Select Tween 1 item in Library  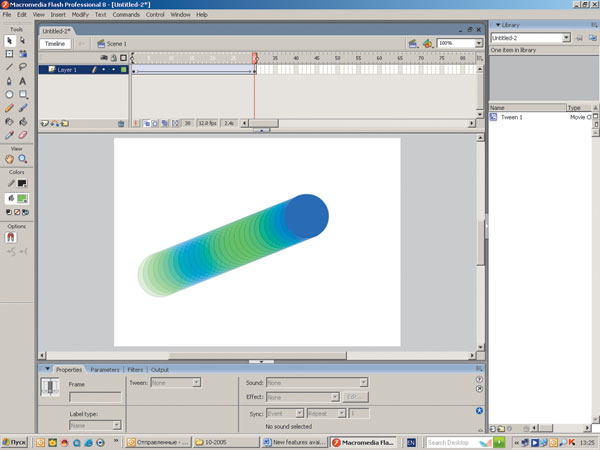[x=513, y=117]
